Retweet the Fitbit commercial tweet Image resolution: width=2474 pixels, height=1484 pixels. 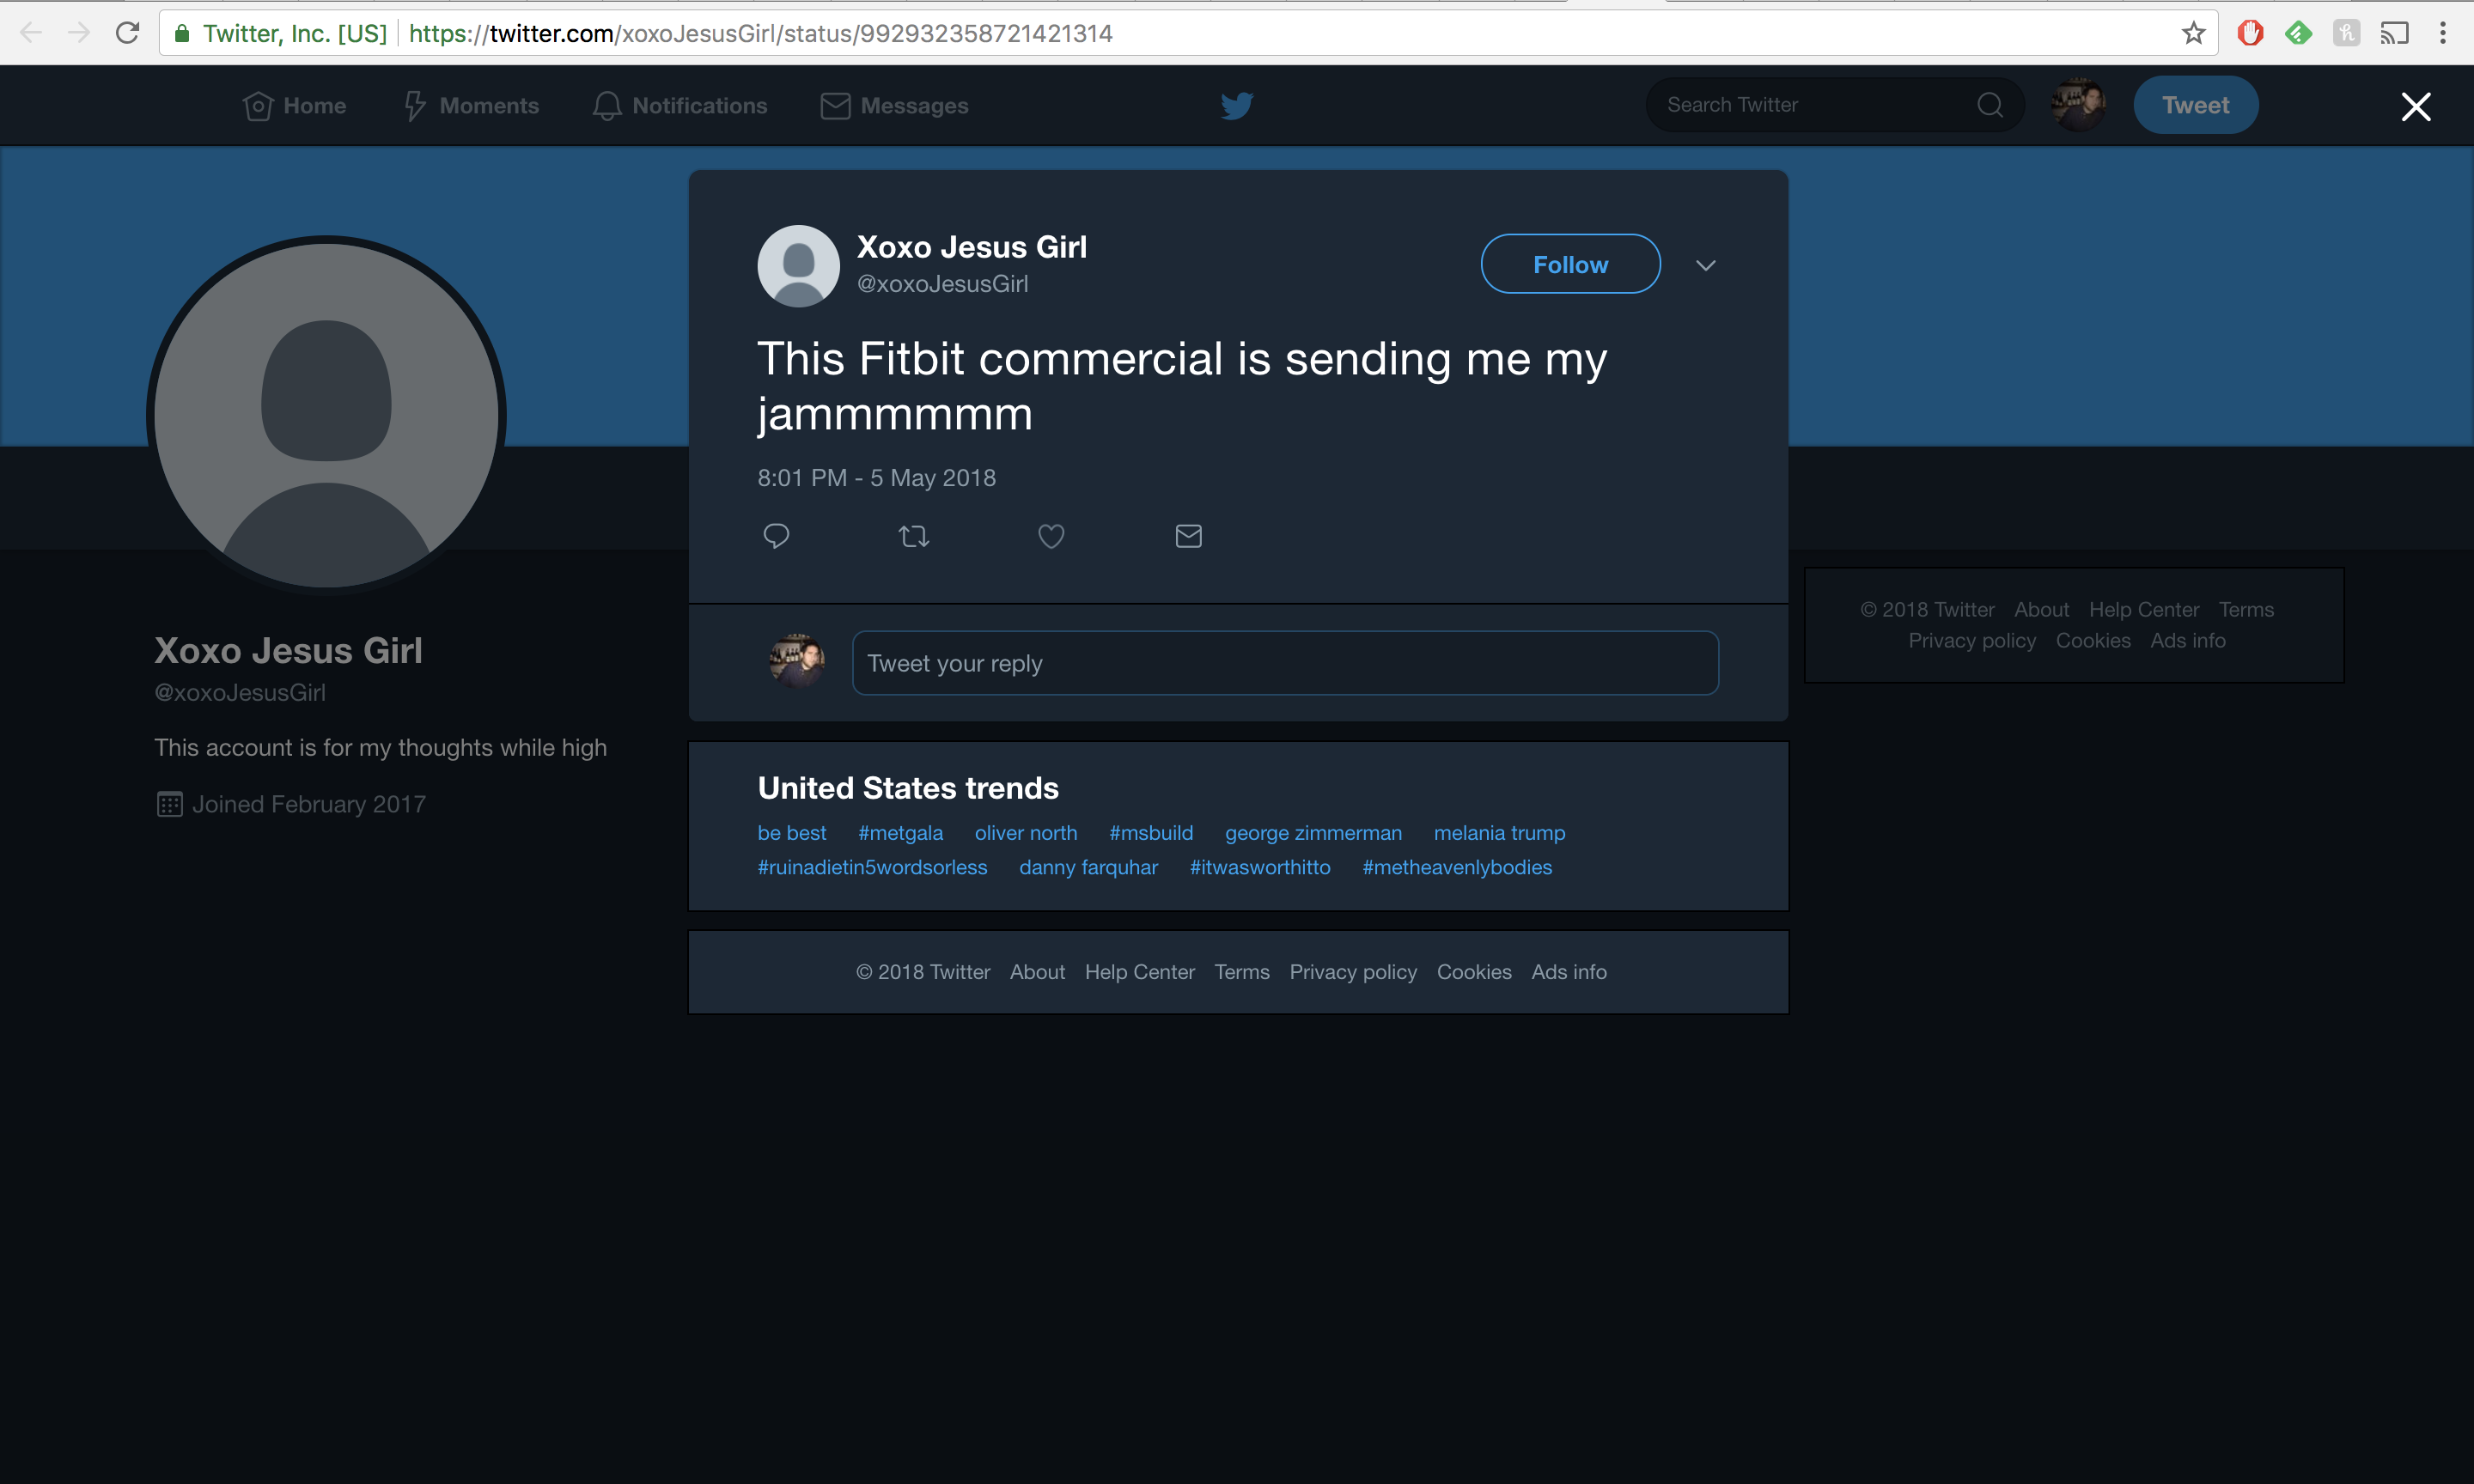[914, 537]
